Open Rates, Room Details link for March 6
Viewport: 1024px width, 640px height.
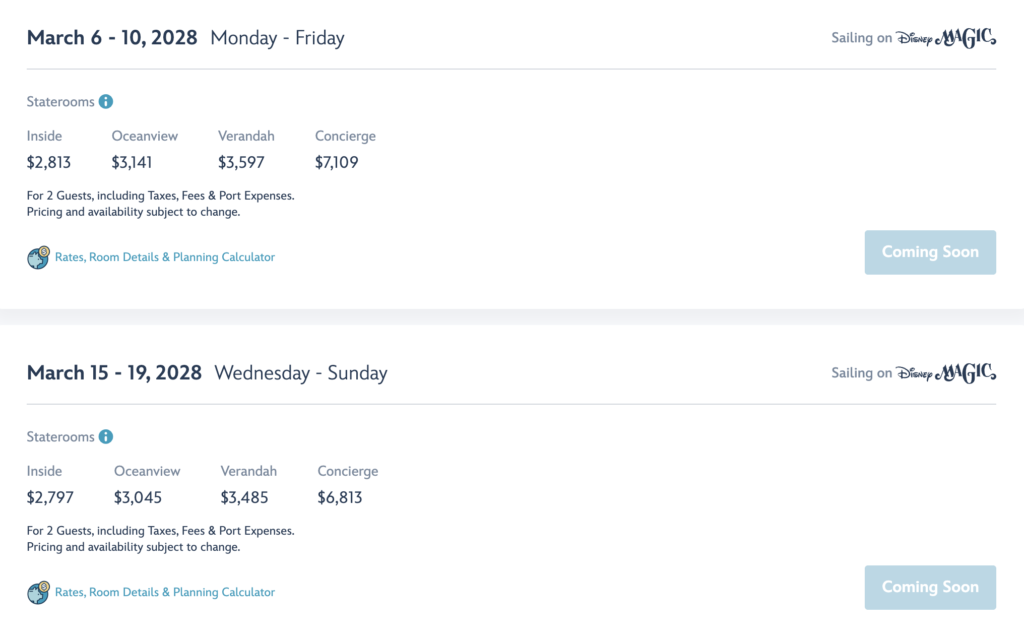165,257
